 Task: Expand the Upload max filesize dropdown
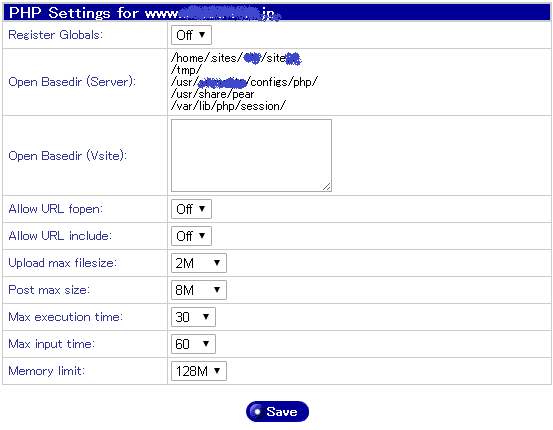click(x=199, y=263)
